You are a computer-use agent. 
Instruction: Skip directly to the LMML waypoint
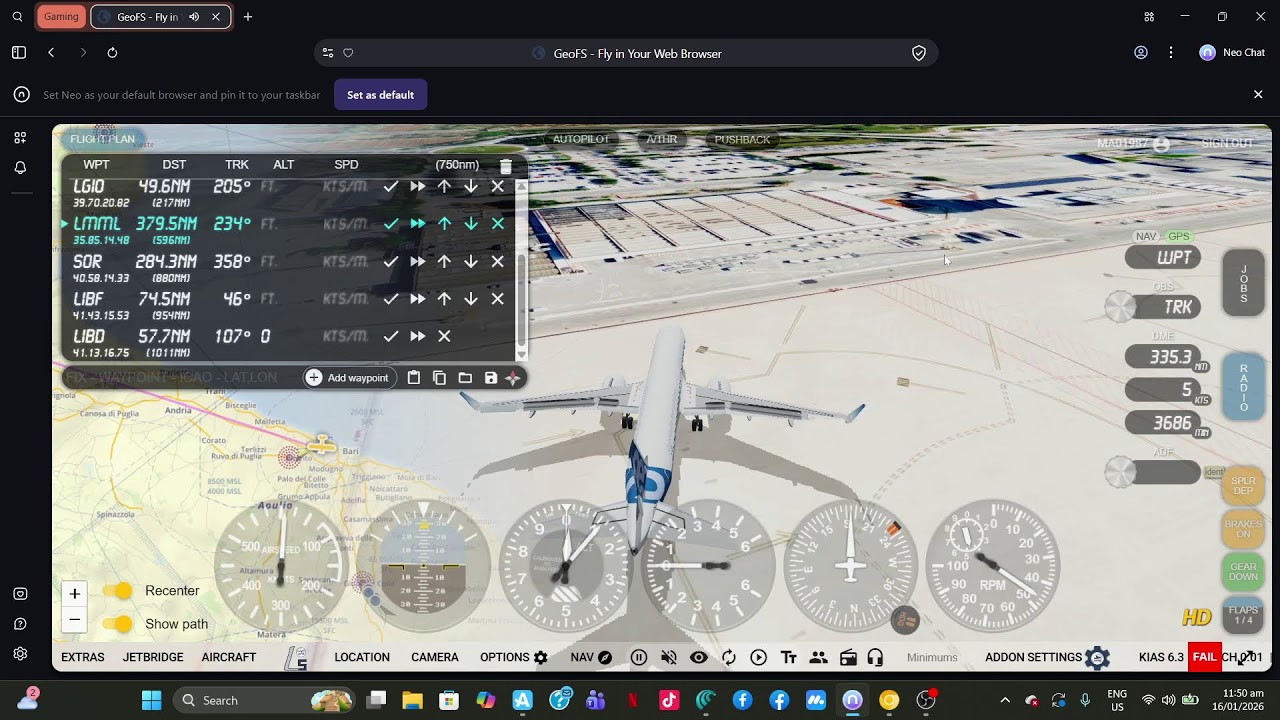click(x=418, y=224)
